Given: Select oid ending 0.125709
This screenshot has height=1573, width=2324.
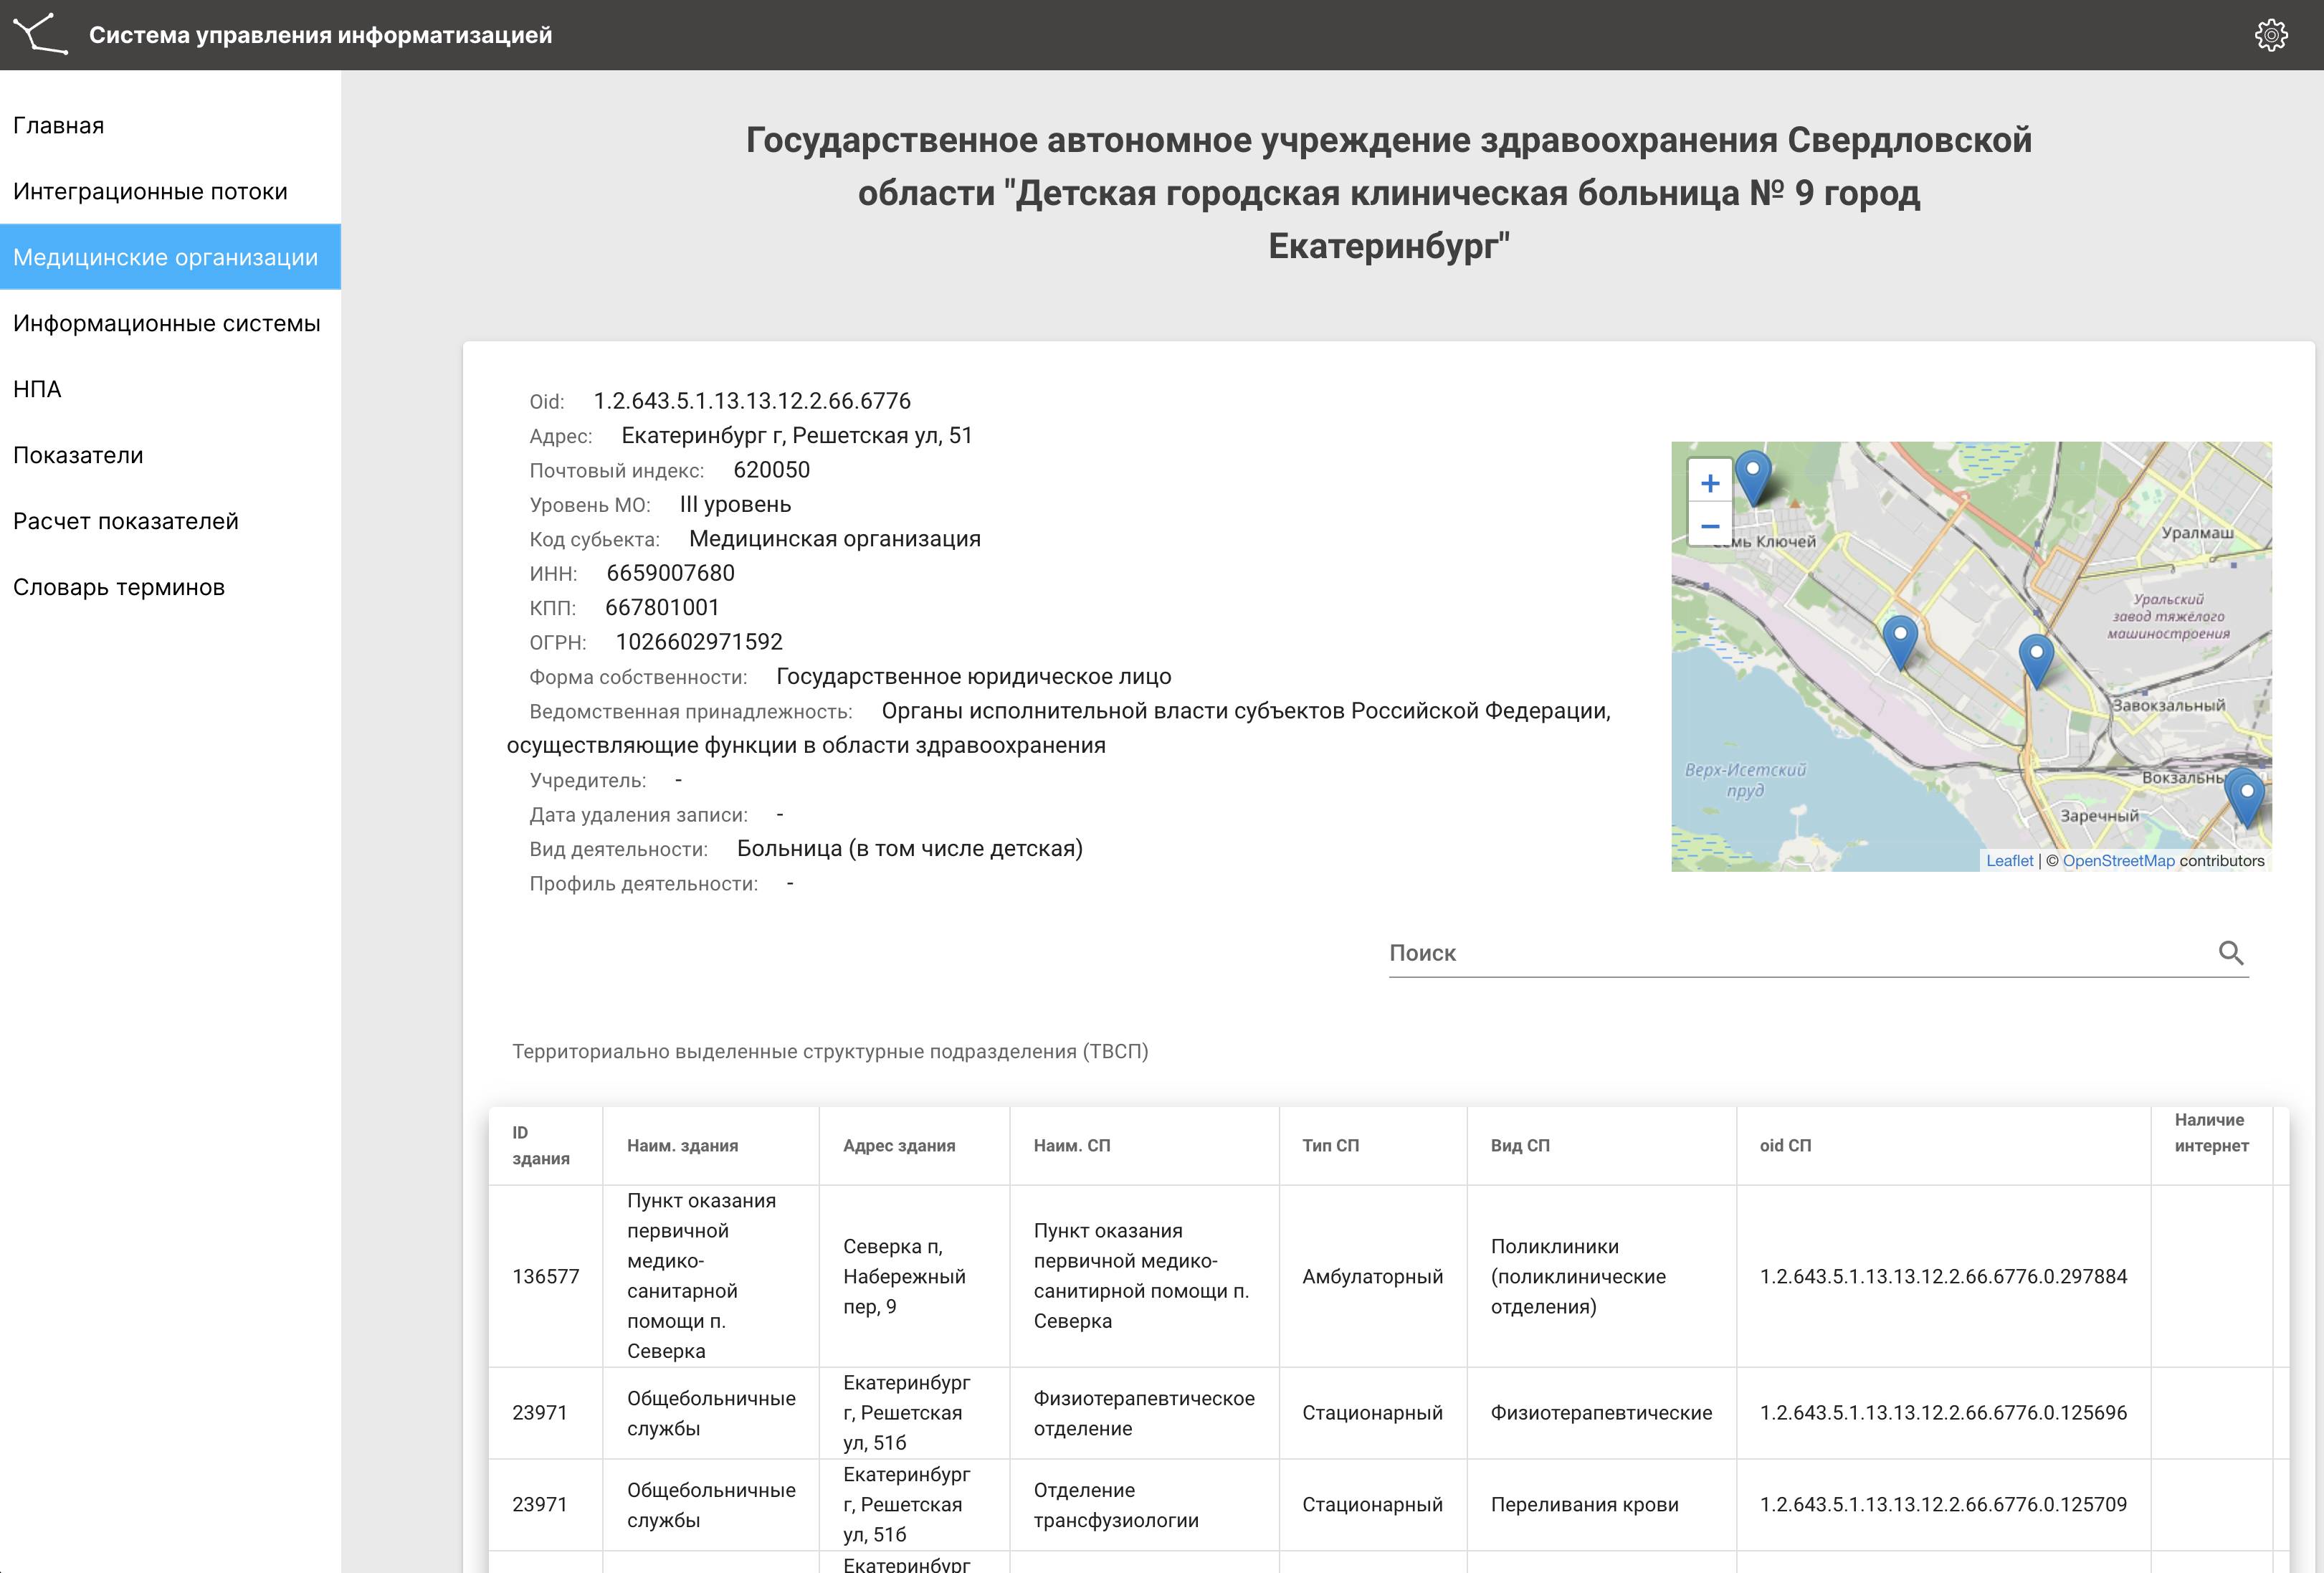Looking at the screenshot, I should tap(1943, 1504).
